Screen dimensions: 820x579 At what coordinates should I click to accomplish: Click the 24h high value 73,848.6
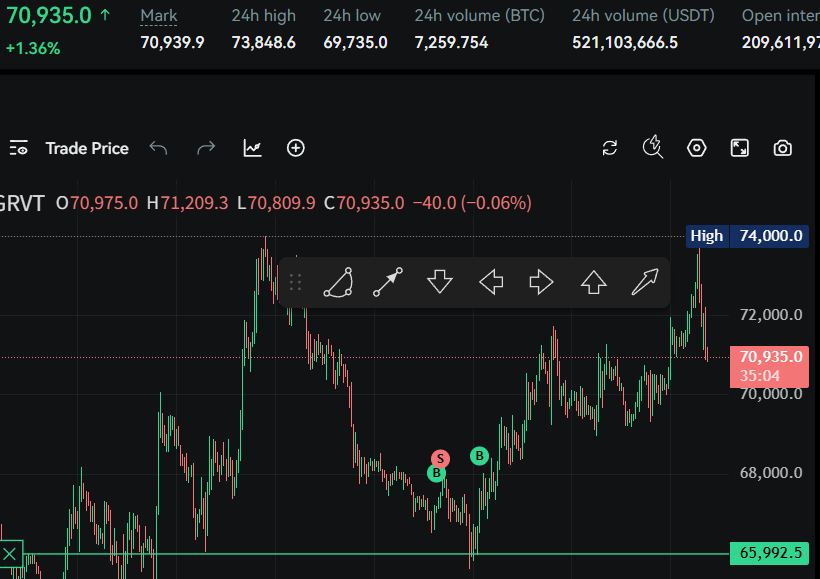pyautogui.click(x=264, y=42)
